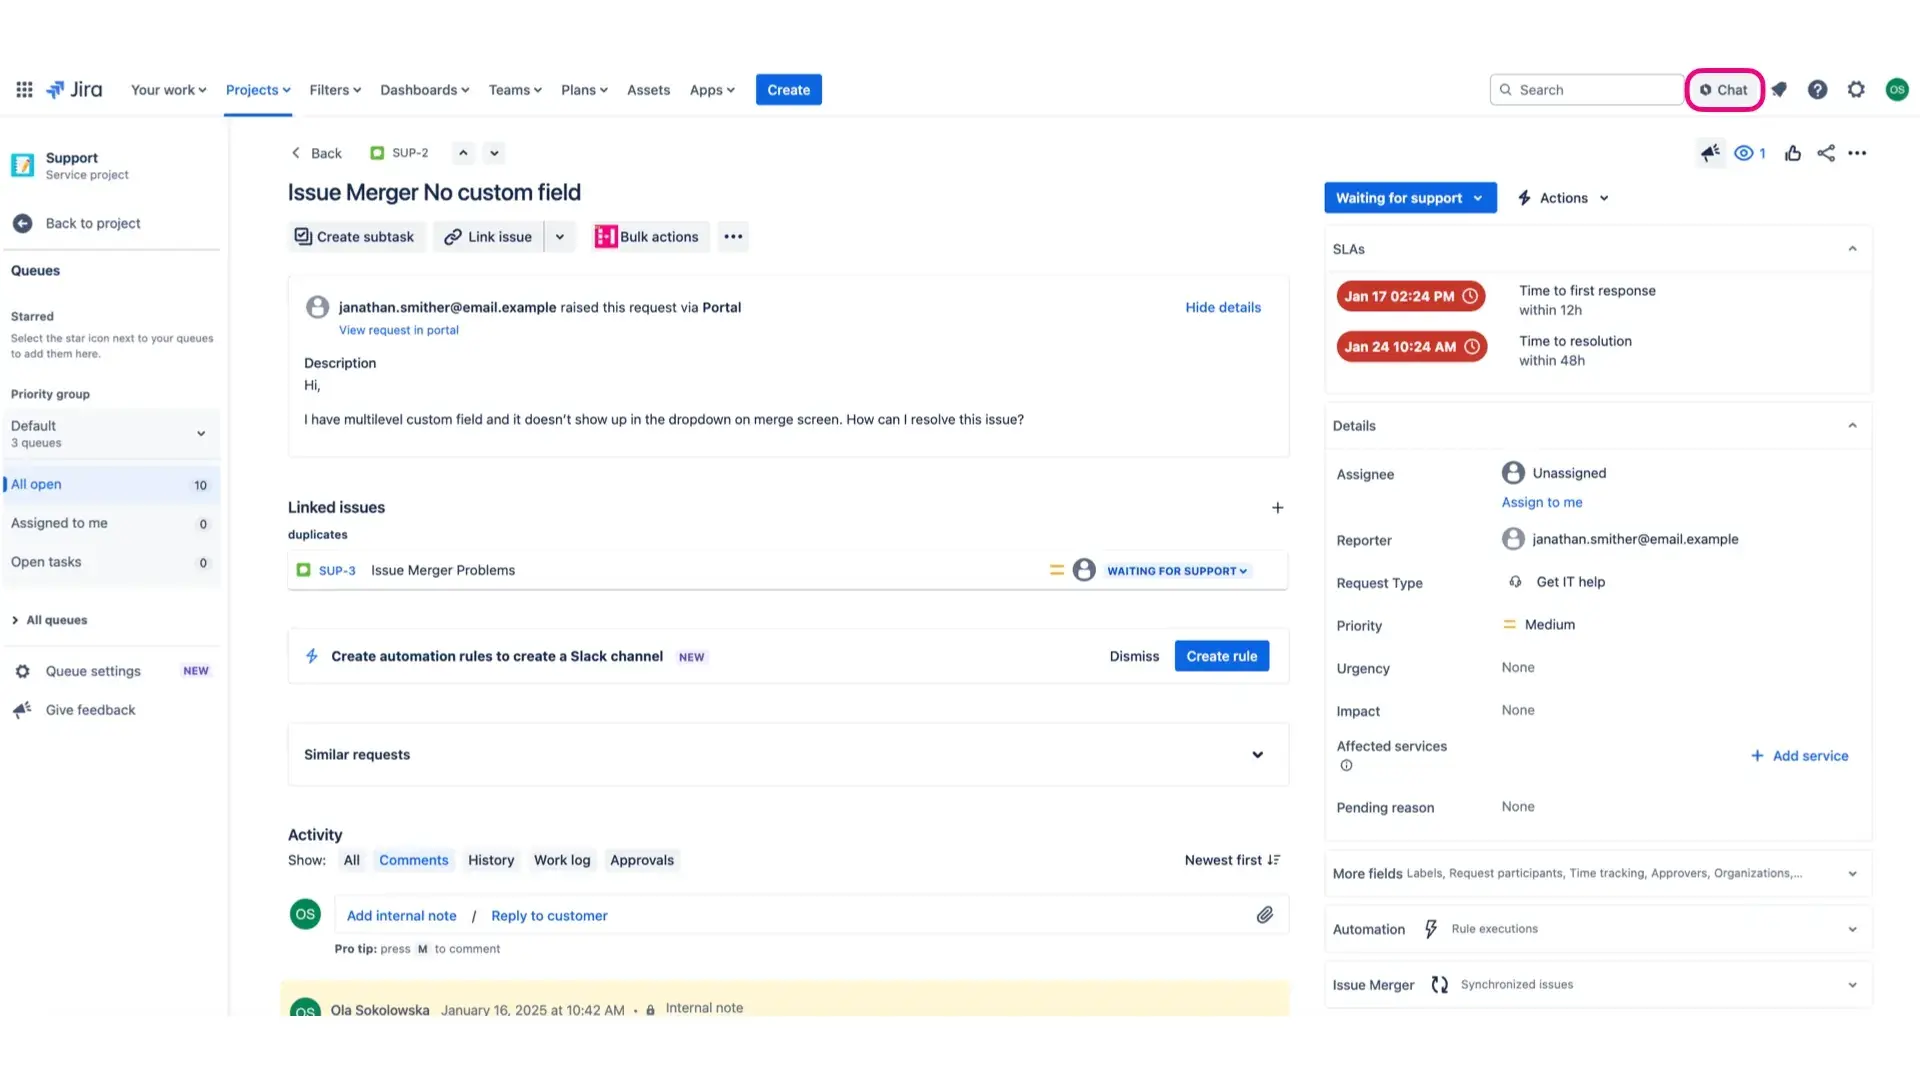The width and height of the screenshot is (1920, 1080).
Task: Toggle Newest first sort order
Action: (1232, 860)
